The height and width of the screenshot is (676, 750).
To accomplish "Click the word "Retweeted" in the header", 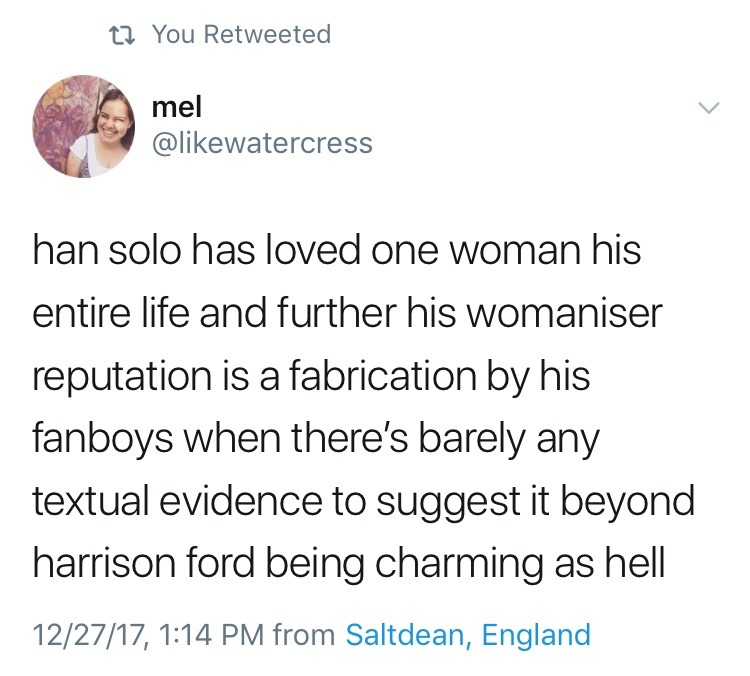I will tap(269, 35).
